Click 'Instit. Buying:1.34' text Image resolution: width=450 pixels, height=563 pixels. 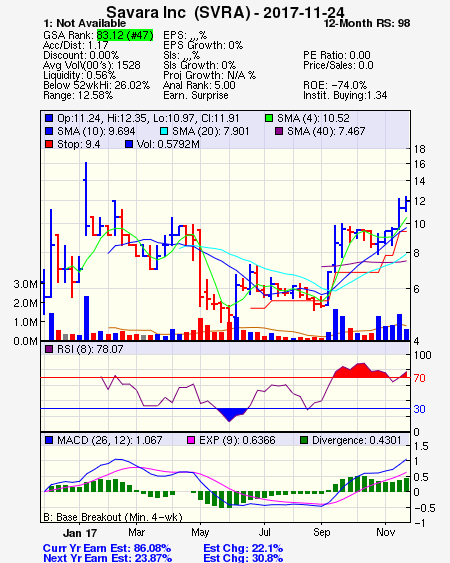coord(345,96)
